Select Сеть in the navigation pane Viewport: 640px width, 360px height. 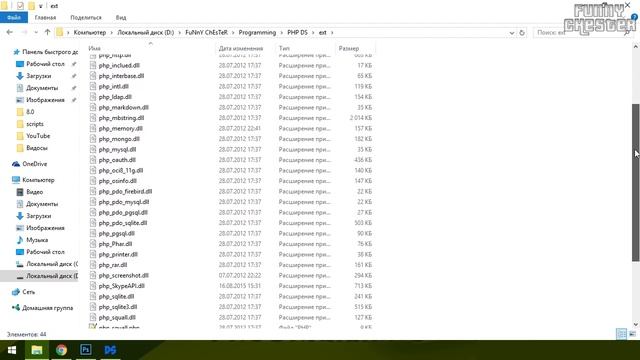tap(24, 292)
